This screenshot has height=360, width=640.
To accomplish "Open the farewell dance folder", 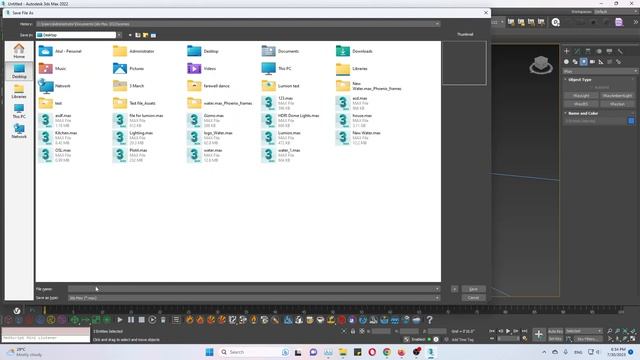I will (x=209, y=86).
